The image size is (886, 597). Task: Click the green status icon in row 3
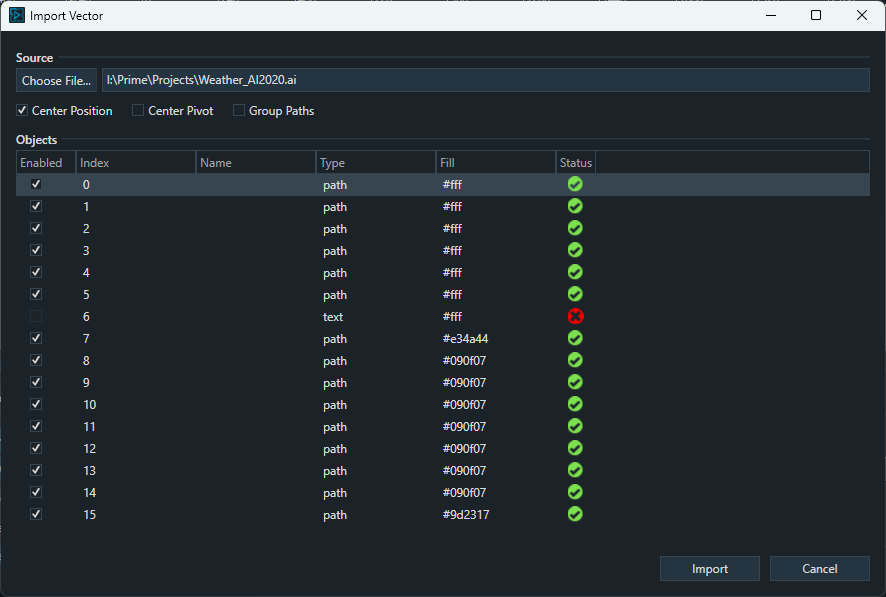pyautogui.click(x=575, y=250)
